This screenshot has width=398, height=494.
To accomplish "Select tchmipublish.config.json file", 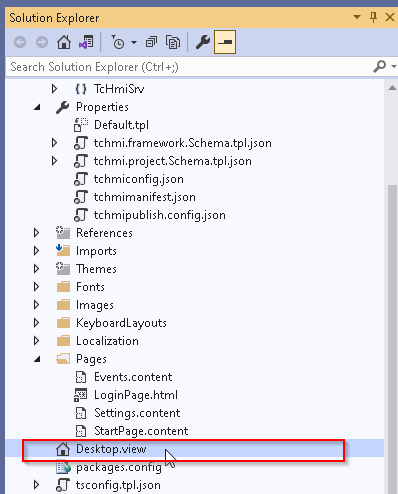I will click(159, 215).
